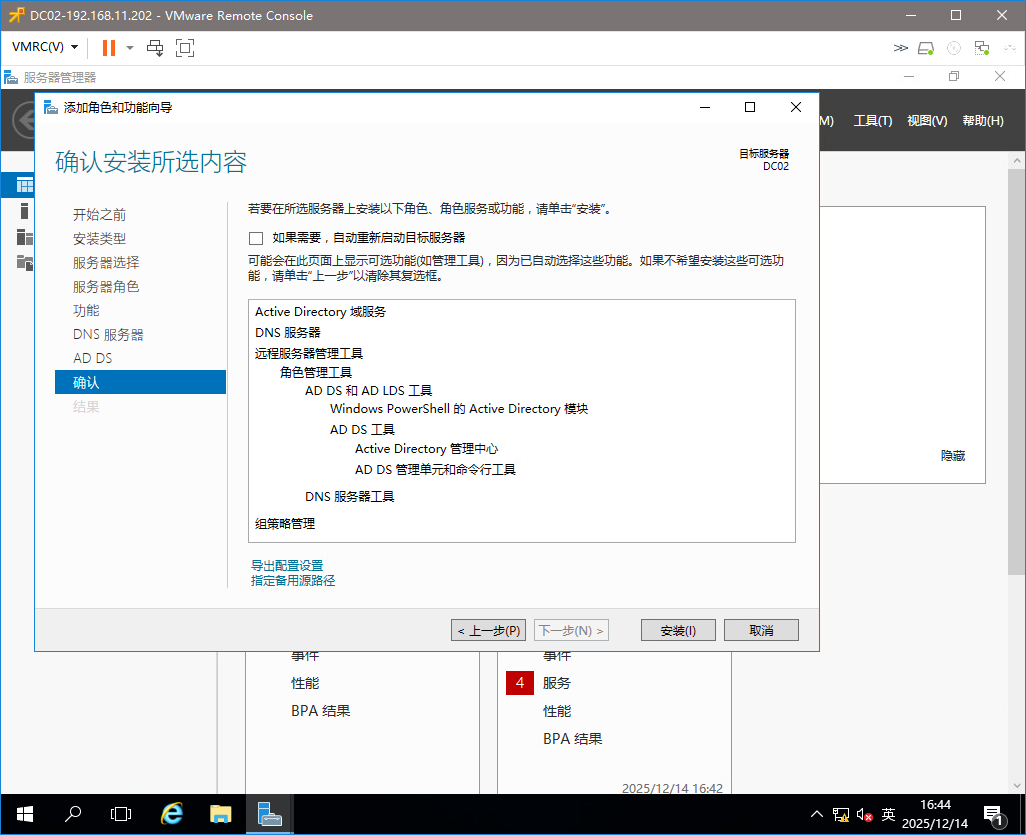Open File Explorer from taskbar
The width and height of the screenshot is (1026, 835).
221,815
